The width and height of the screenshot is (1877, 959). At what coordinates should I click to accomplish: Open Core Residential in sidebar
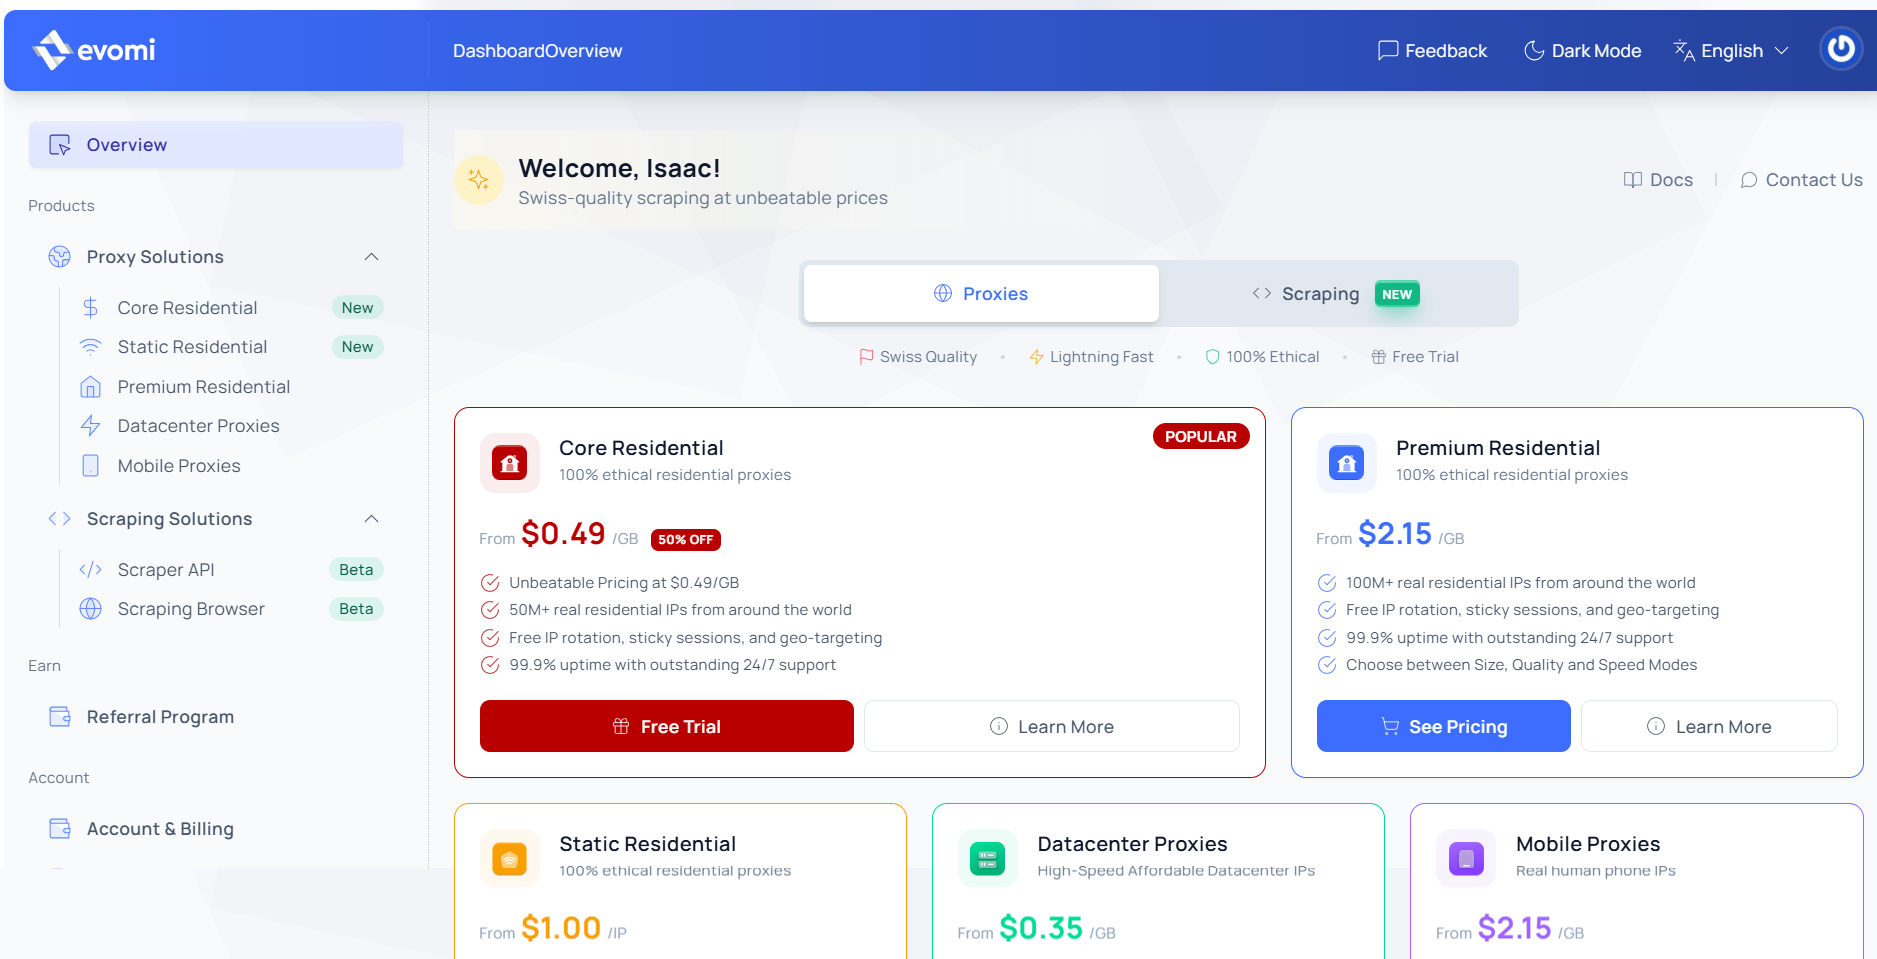(x=187, y=308)
